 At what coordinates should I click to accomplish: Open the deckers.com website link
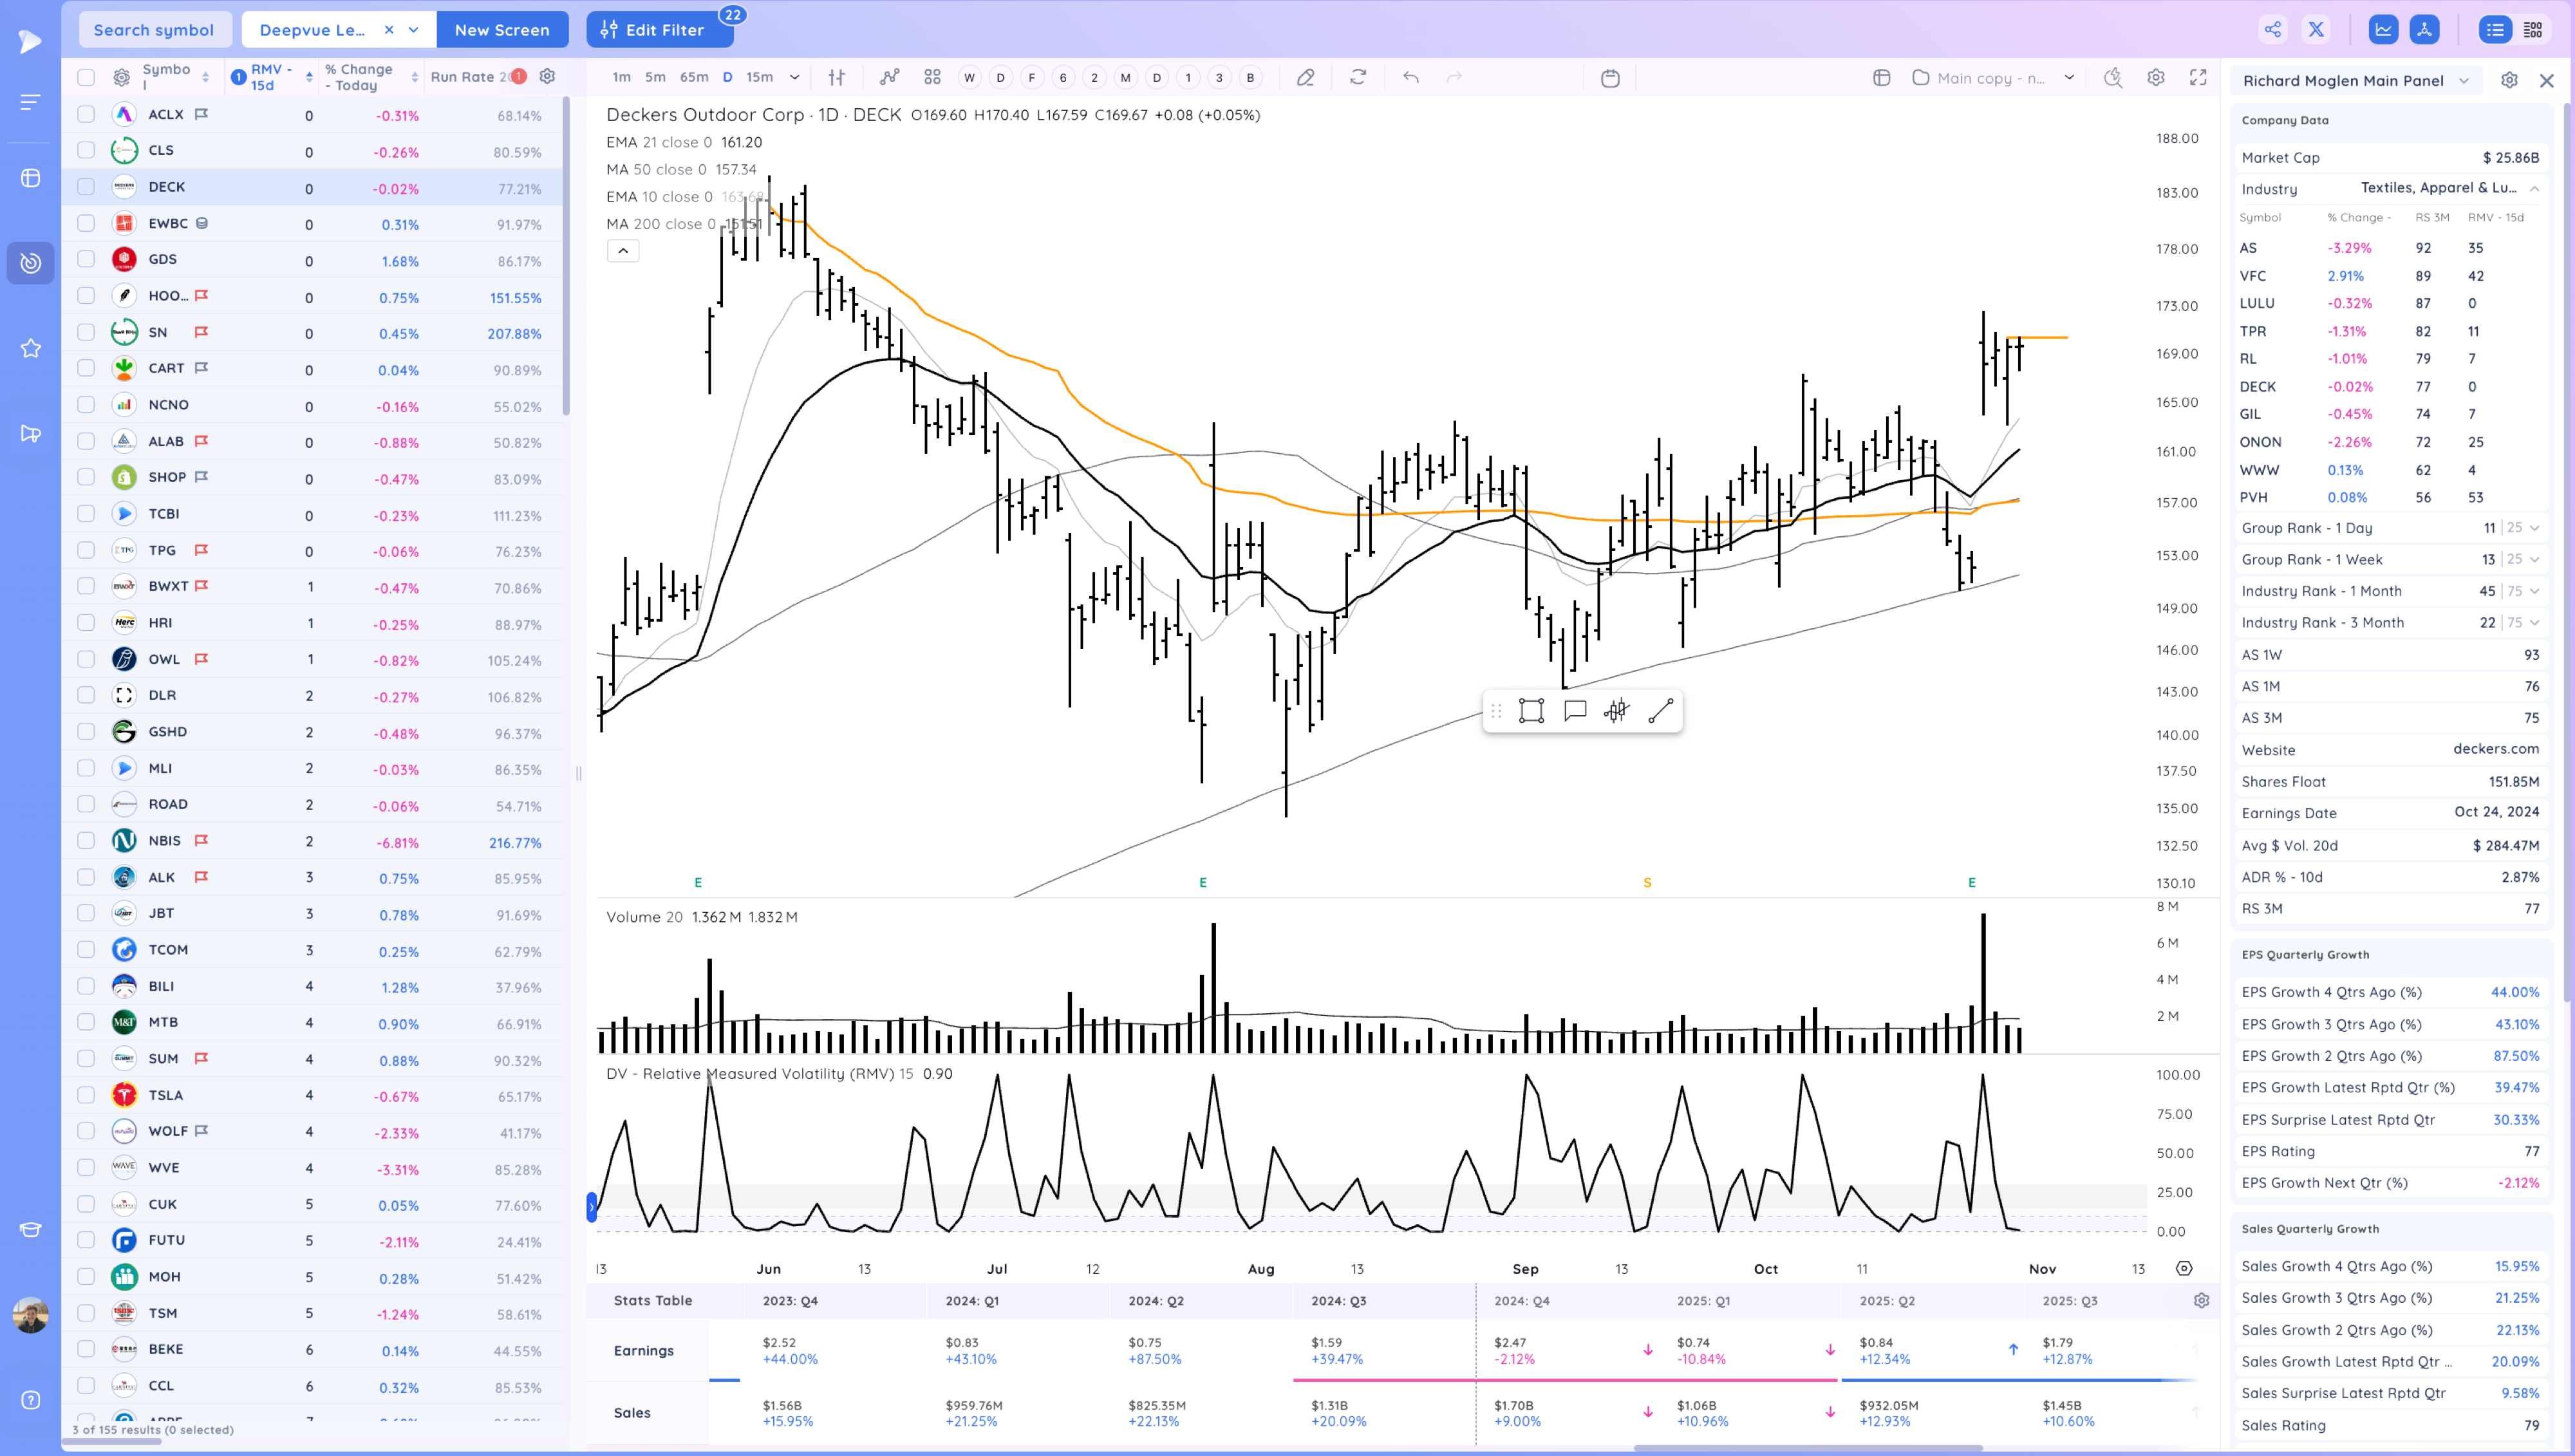coord(2495,749)
